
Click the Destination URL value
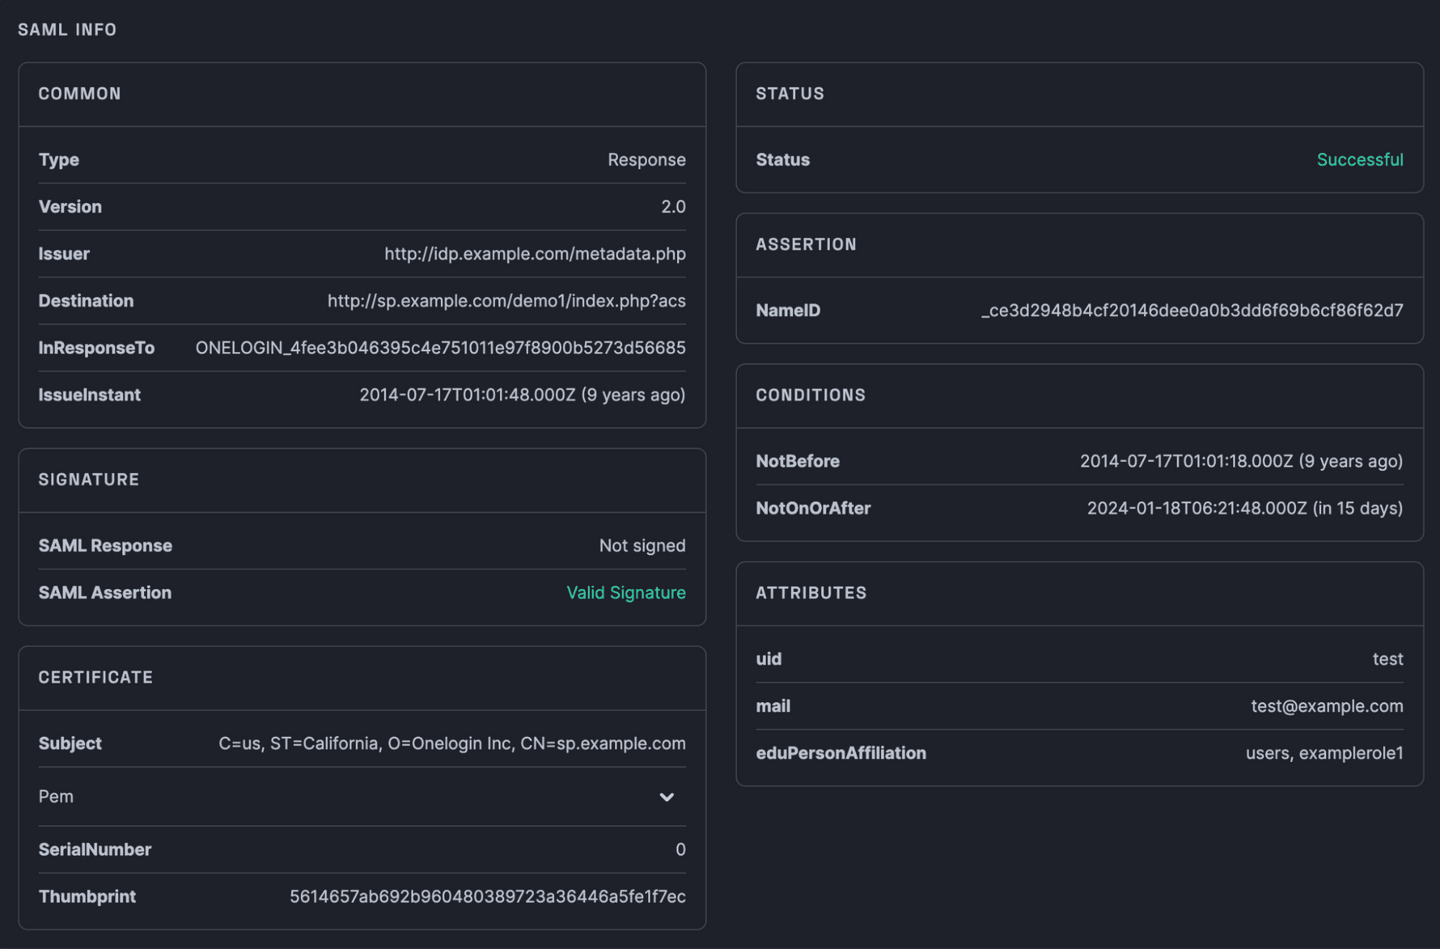506,301
